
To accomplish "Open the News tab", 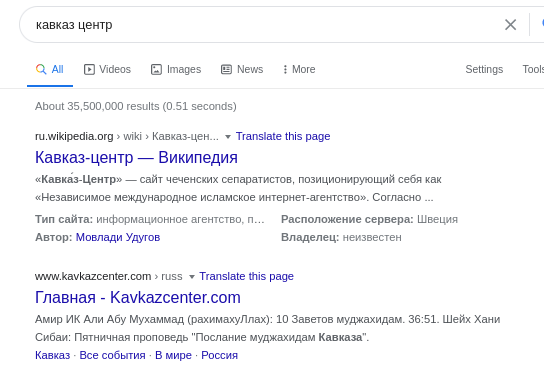I will click(x=242, y=69).
